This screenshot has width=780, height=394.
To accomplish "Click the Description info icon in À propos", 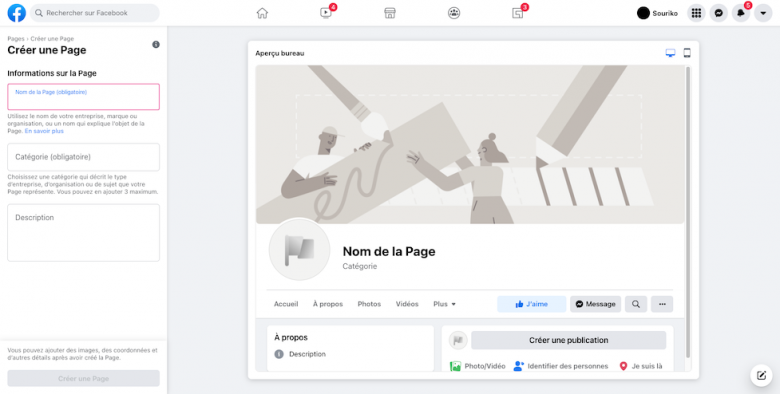I will (x=279, y=354).
